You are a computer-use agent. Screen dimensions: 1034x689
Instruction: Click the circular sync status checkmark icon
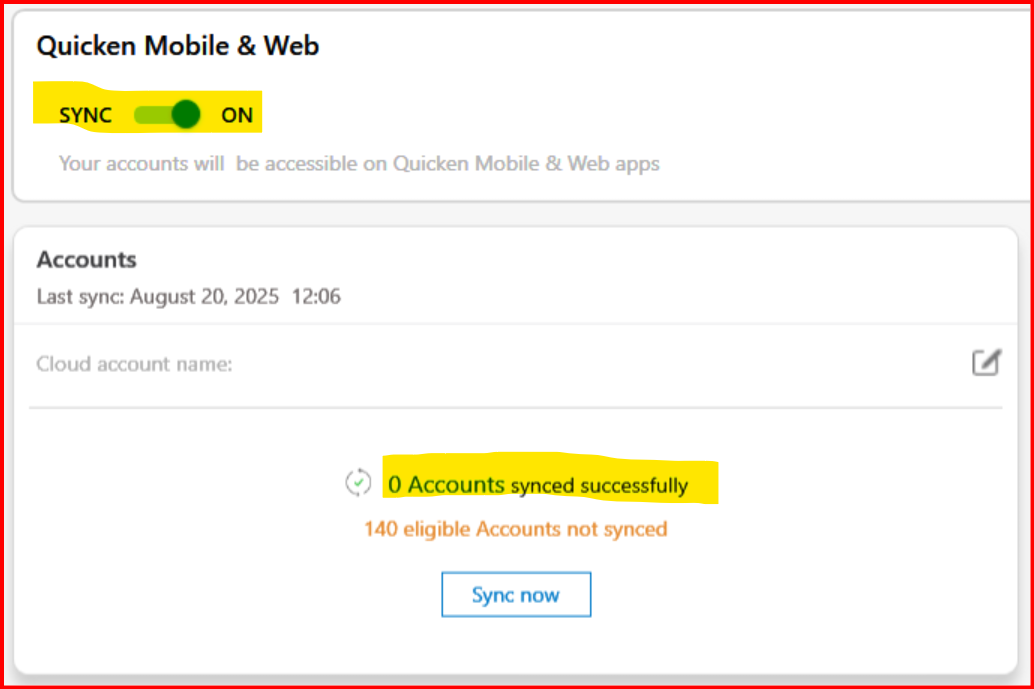[x=358, y=483]
